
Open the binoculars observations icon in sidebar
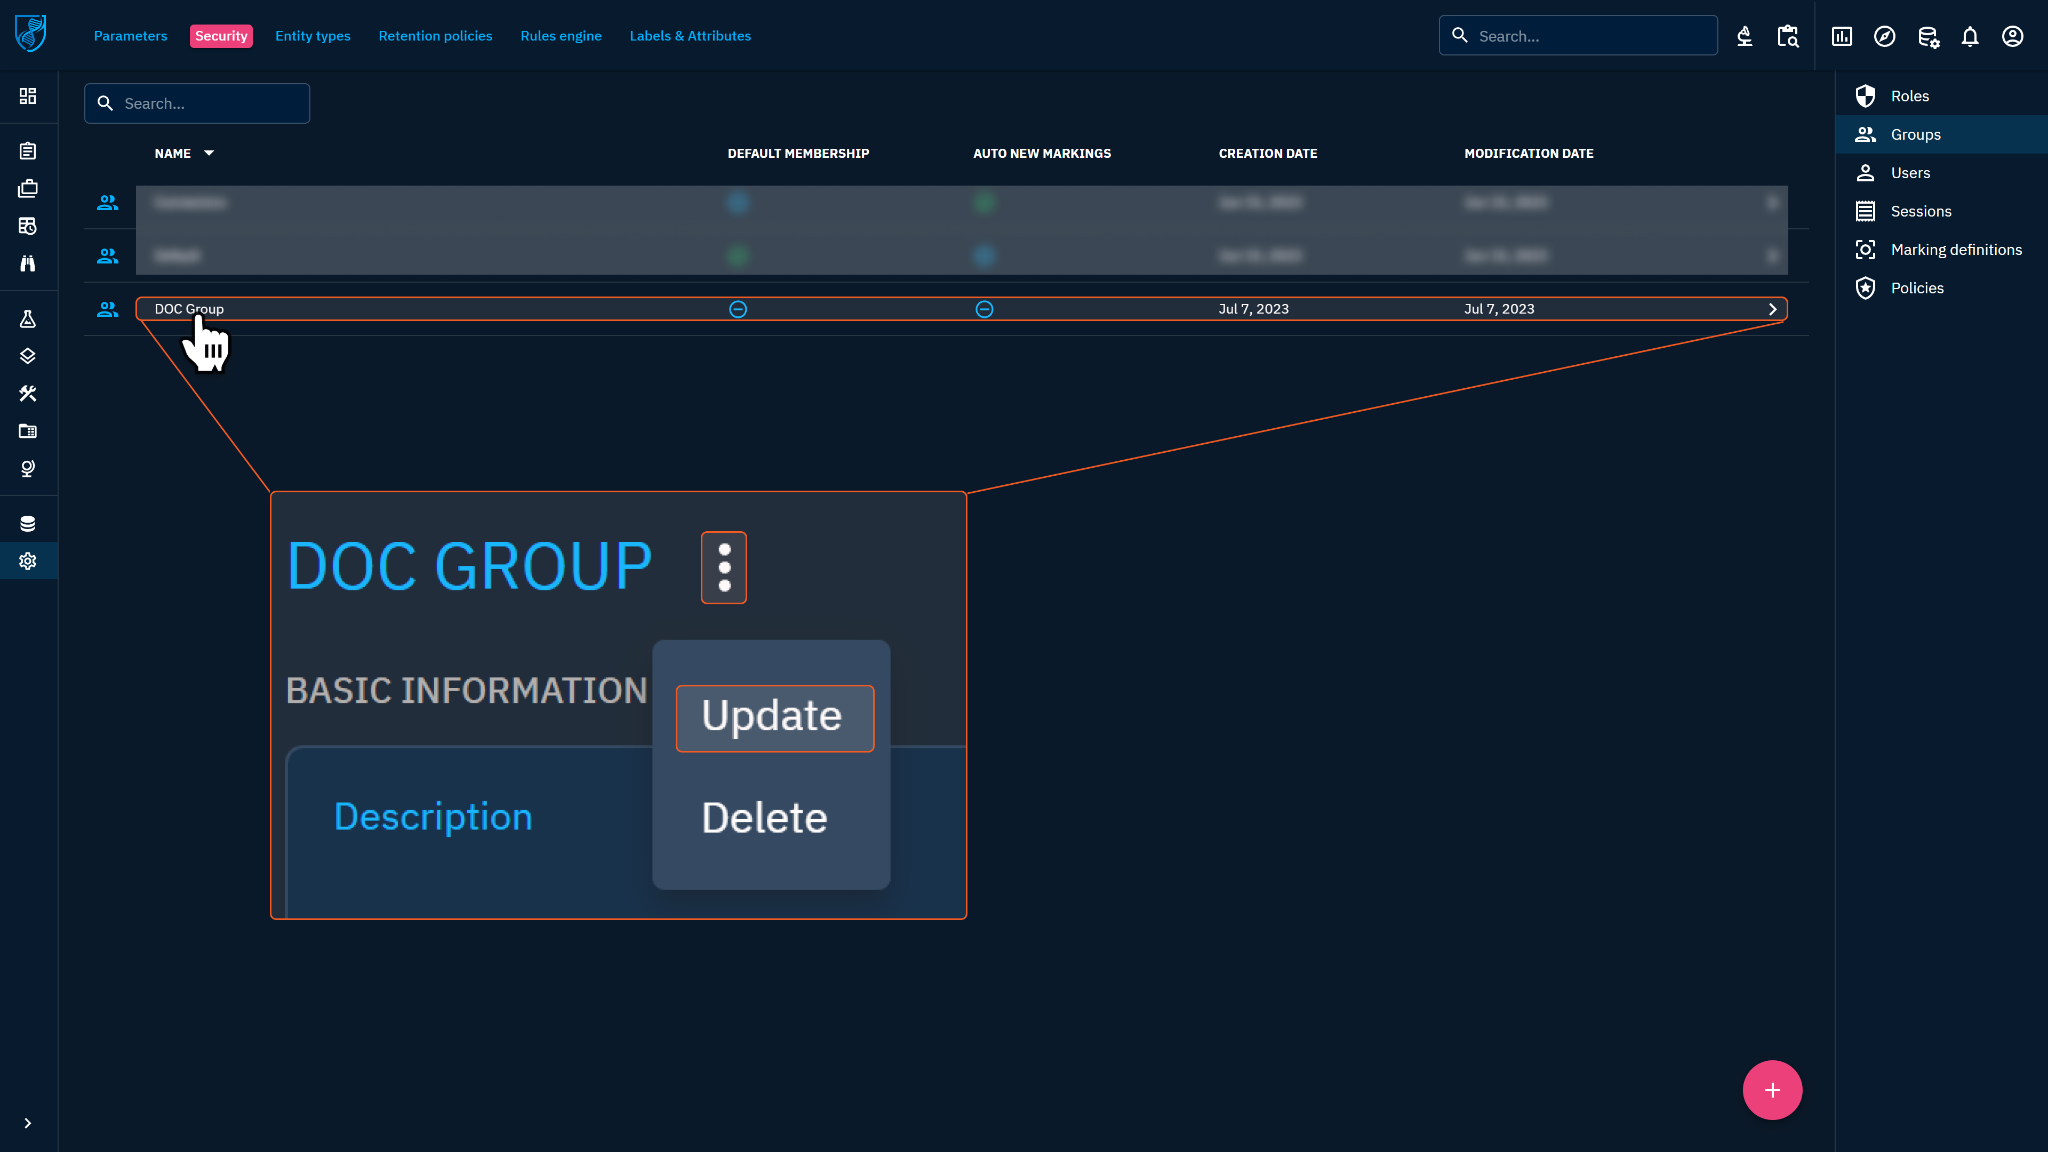click(x=28, y=263)
